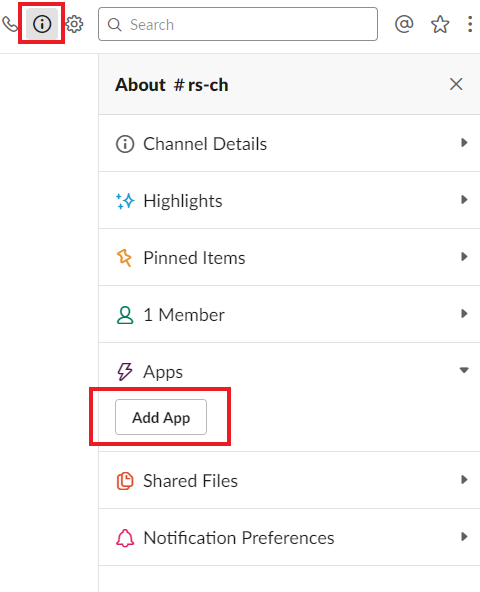Click the Notification Preferences bell icon
Image resolution: width=480 pixels, height=592 pixels.
pos(125,538)
